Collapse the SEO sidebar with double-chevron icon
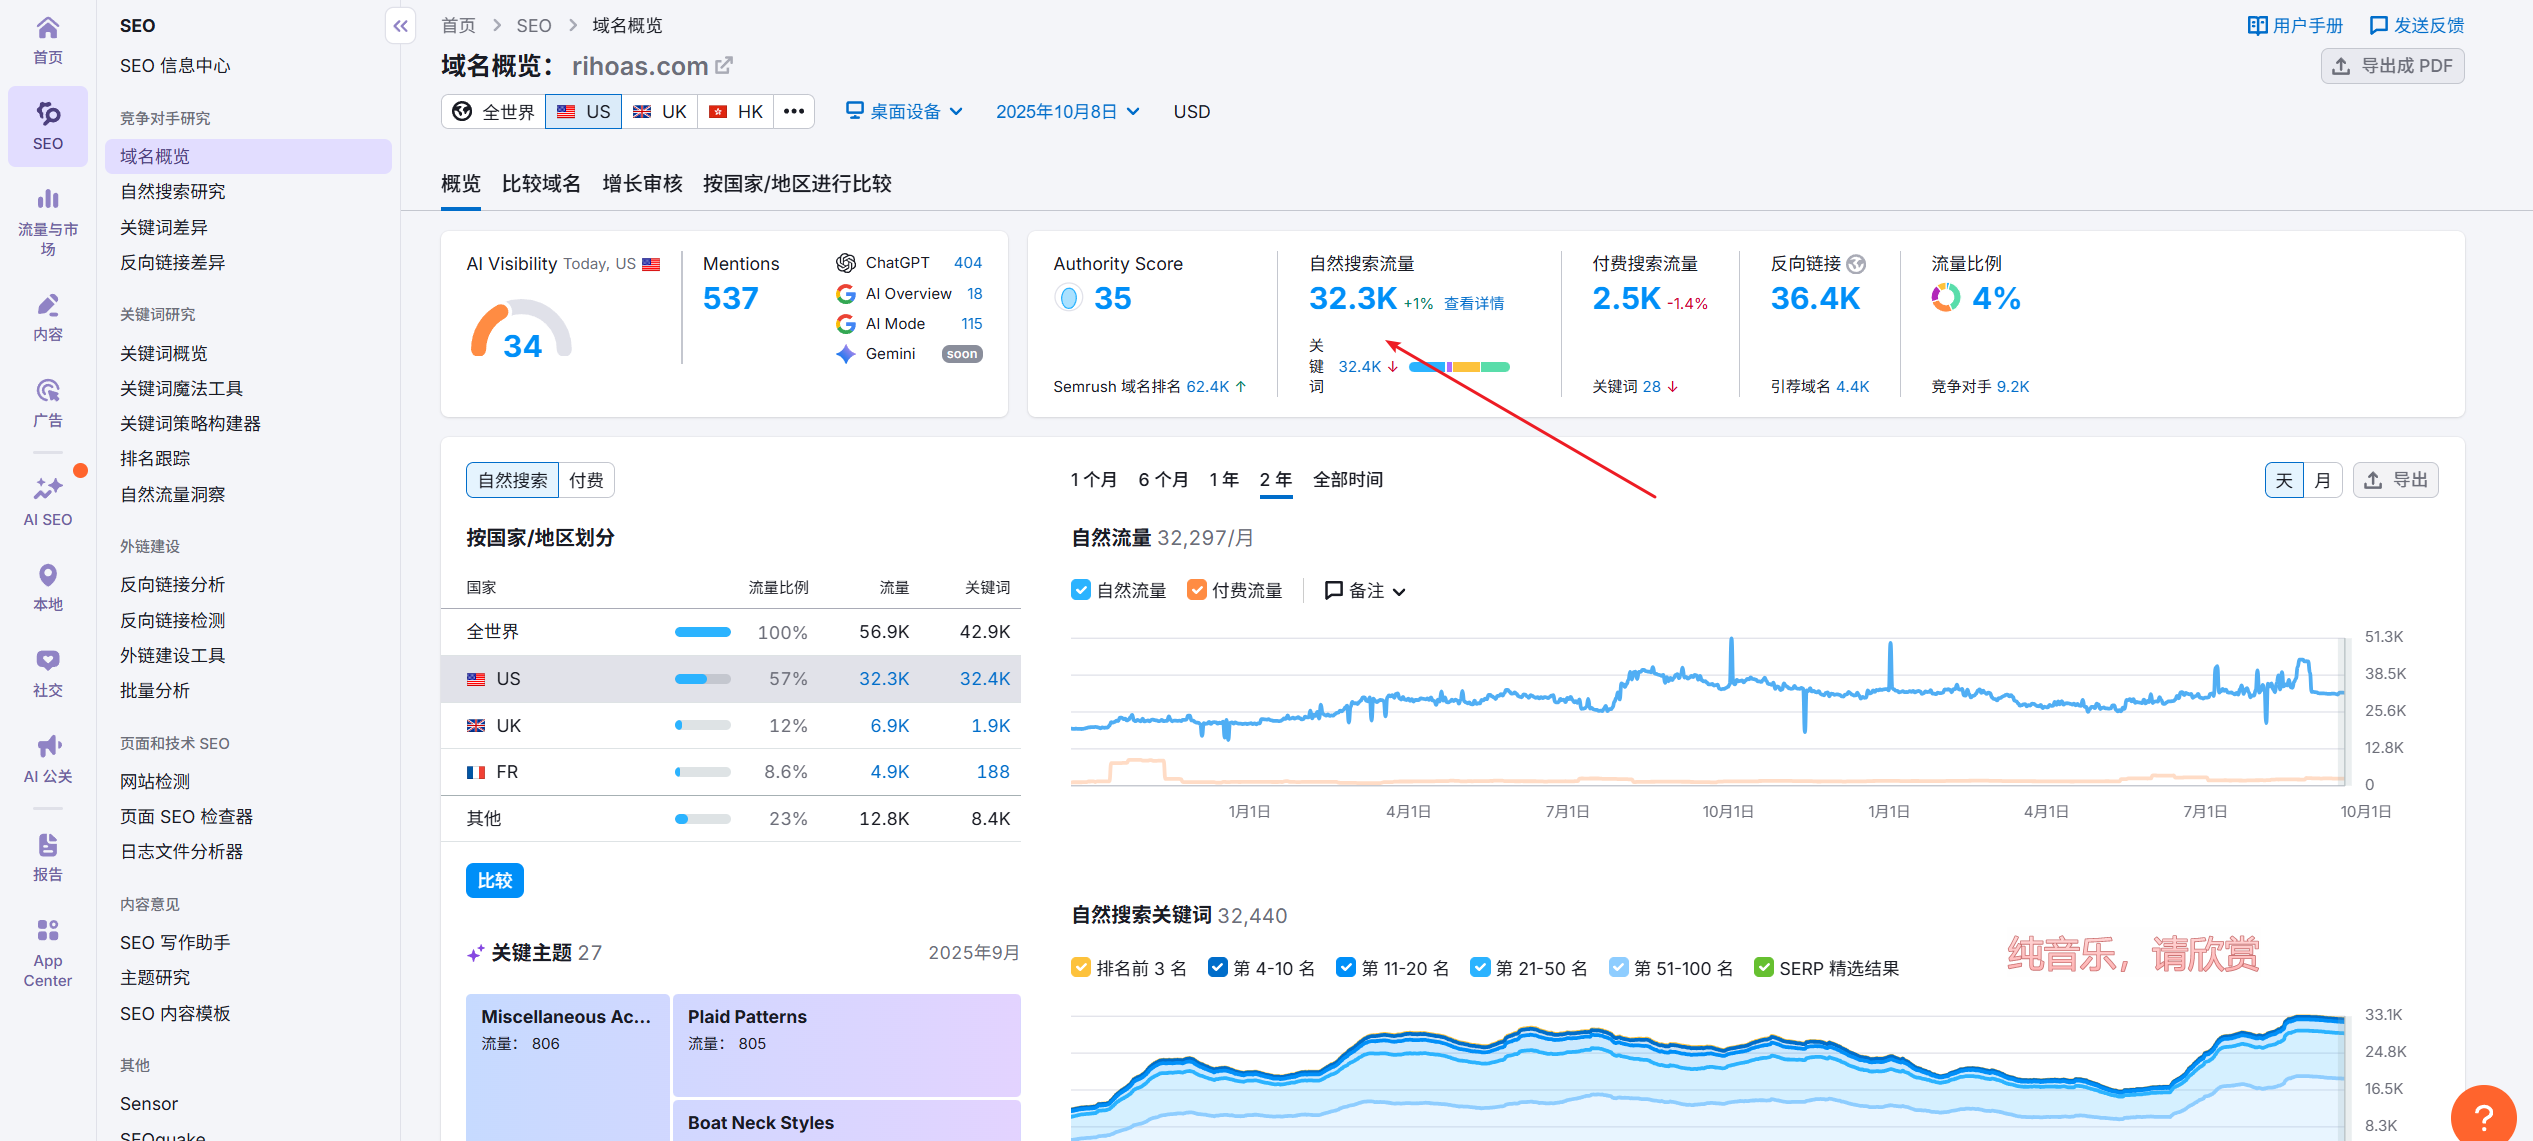 pos(400,26)
